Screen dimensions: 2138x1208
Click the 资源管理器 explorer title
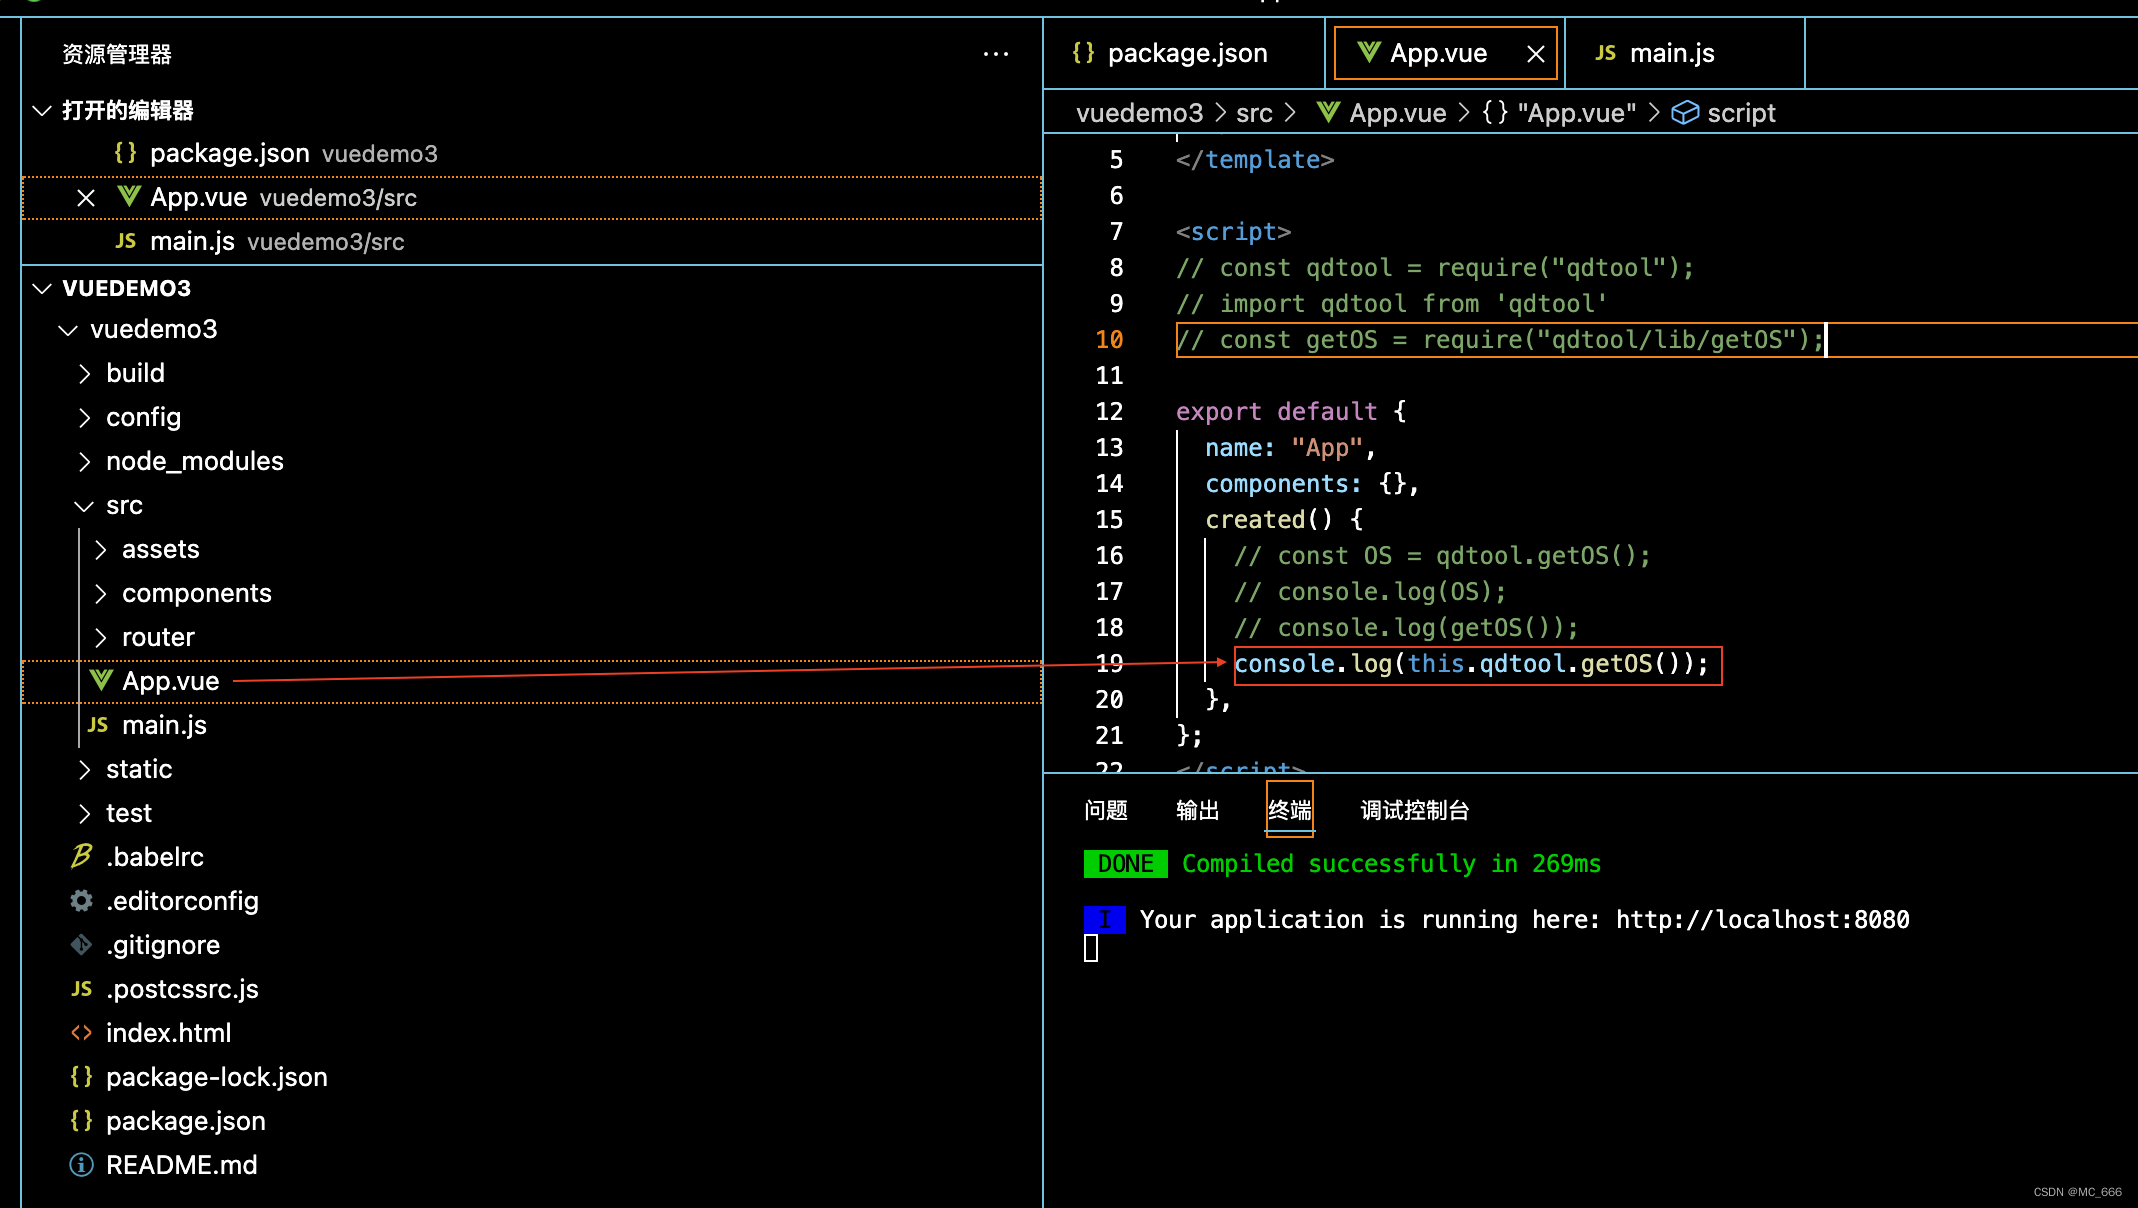pyautogui.click(x=117, y=54)
